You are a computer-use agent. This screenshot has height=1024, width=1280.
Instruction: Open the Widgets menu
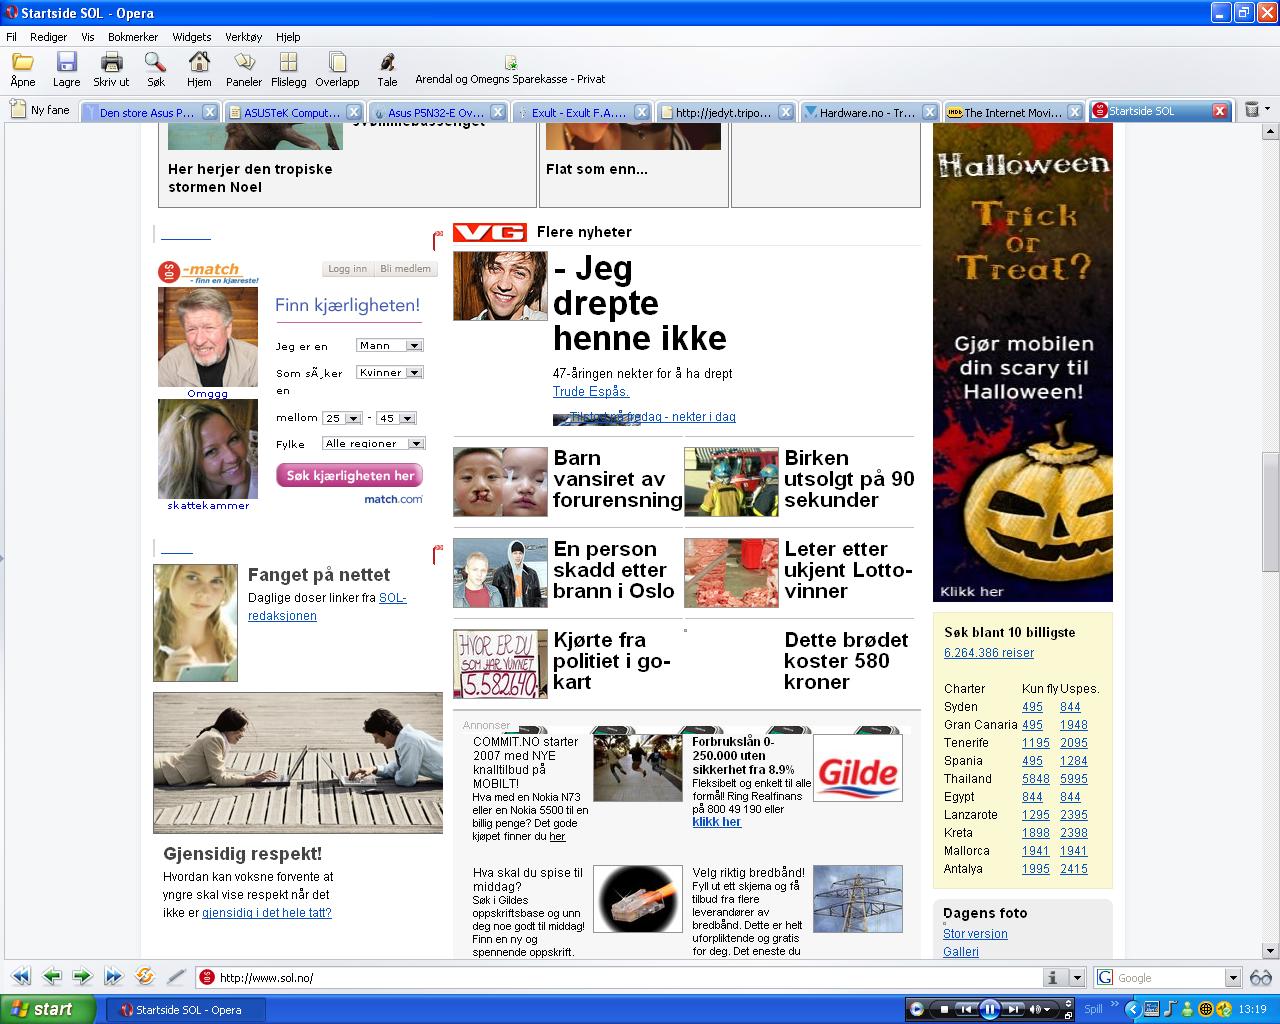point(191,37)
